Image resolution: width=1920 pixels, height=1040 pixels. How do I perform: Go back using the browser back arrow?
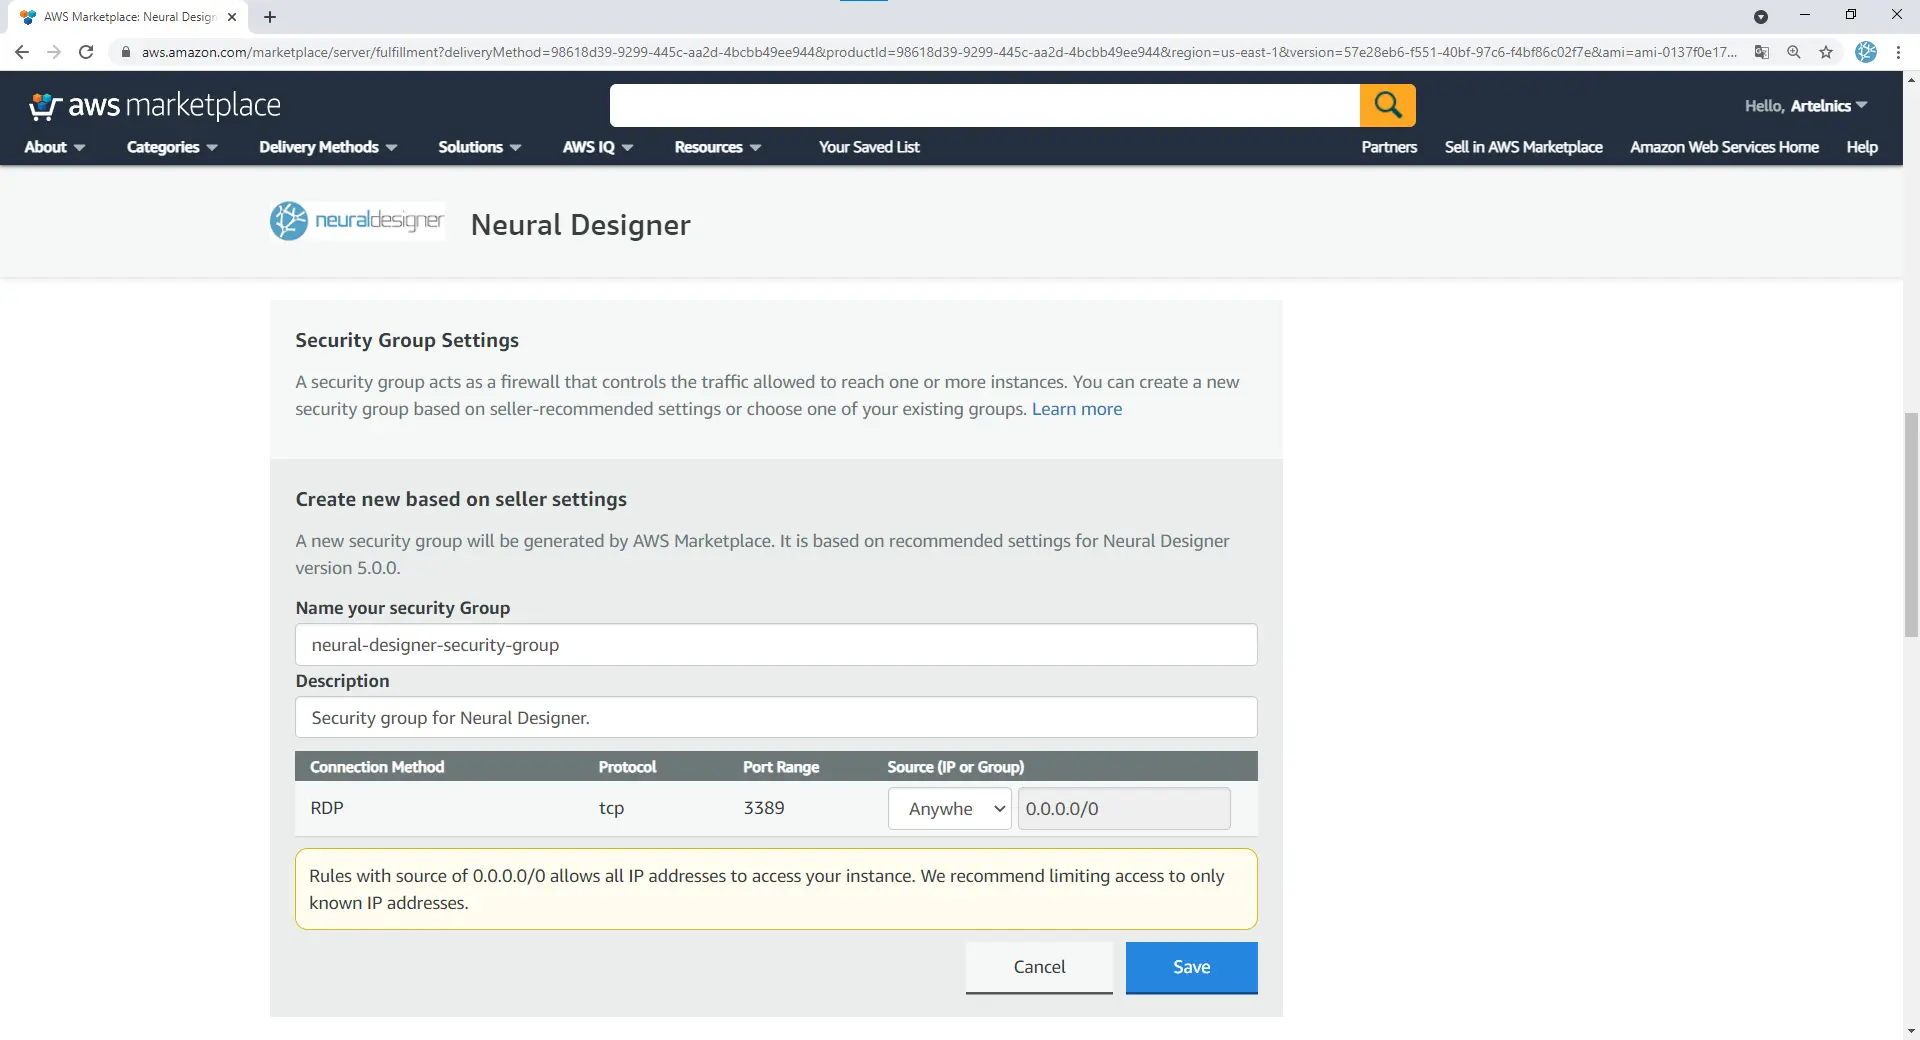22,52
